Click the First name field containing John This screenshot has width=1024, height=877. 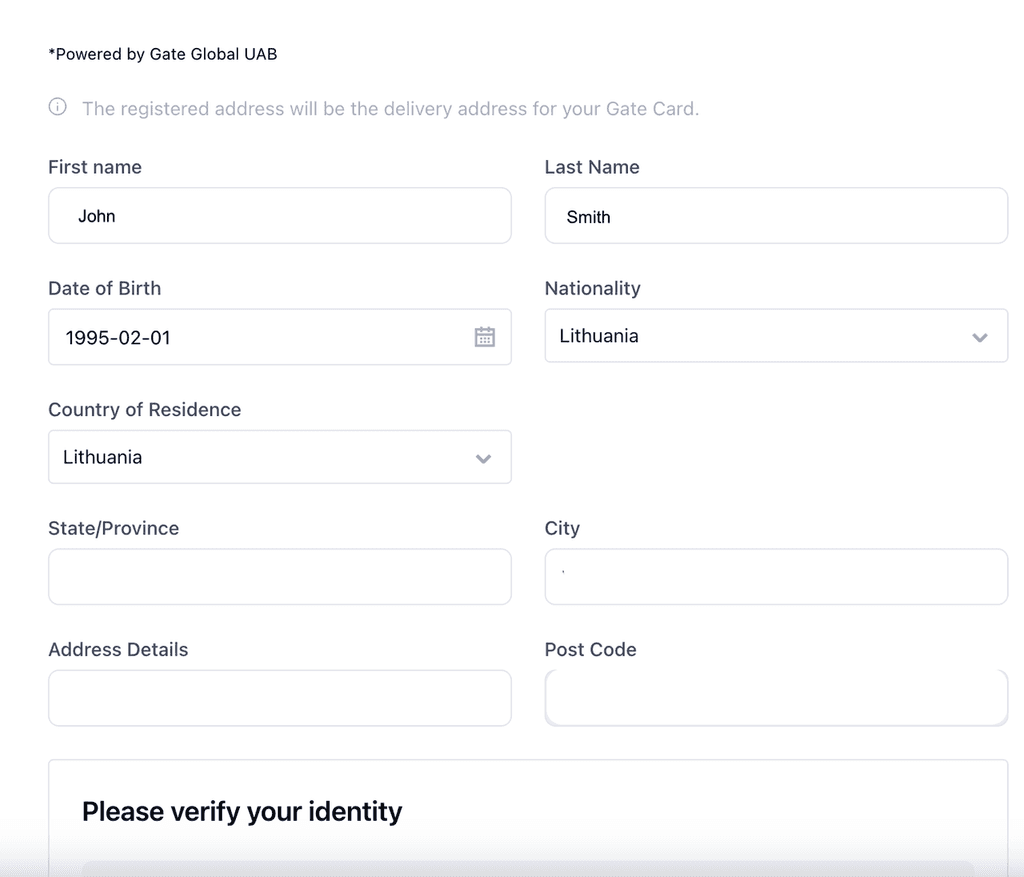279,216
